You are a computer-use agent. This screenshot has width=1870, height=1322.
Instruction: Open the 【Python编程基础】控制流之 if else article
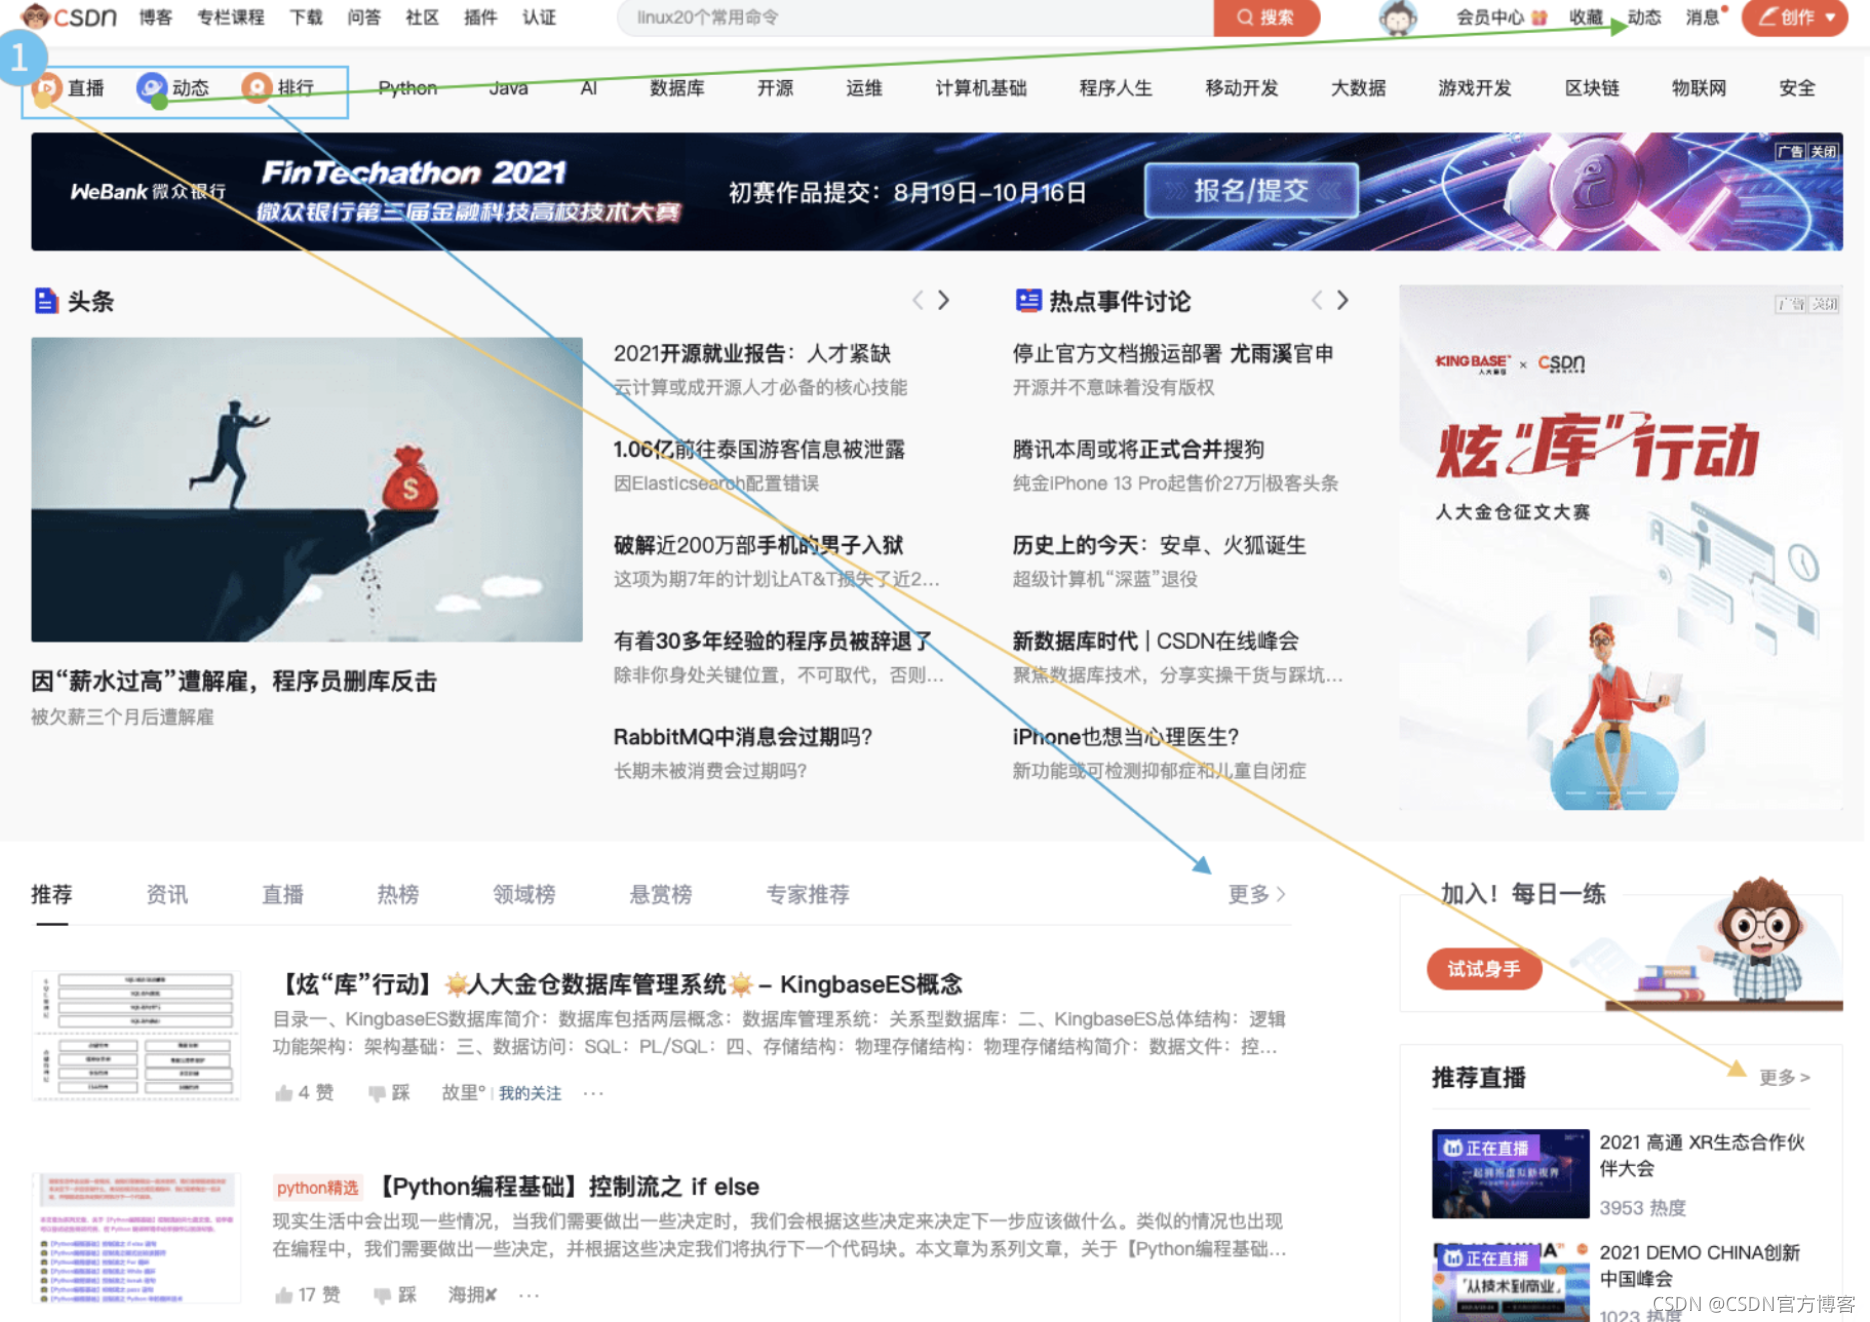[x=568, y=1186]
